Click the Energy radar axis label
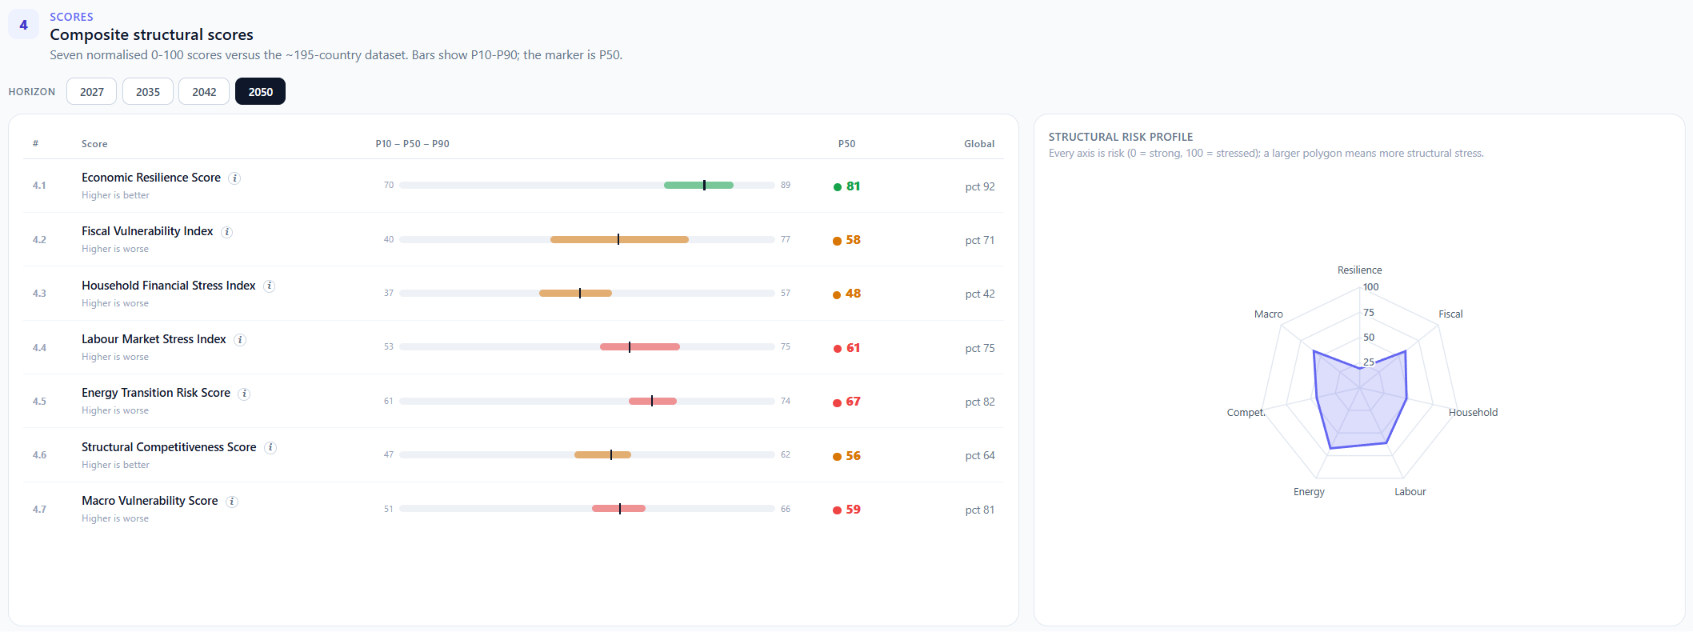Screen dimensions: 1693x632 pyautogui.click(x=1309, y=492)
